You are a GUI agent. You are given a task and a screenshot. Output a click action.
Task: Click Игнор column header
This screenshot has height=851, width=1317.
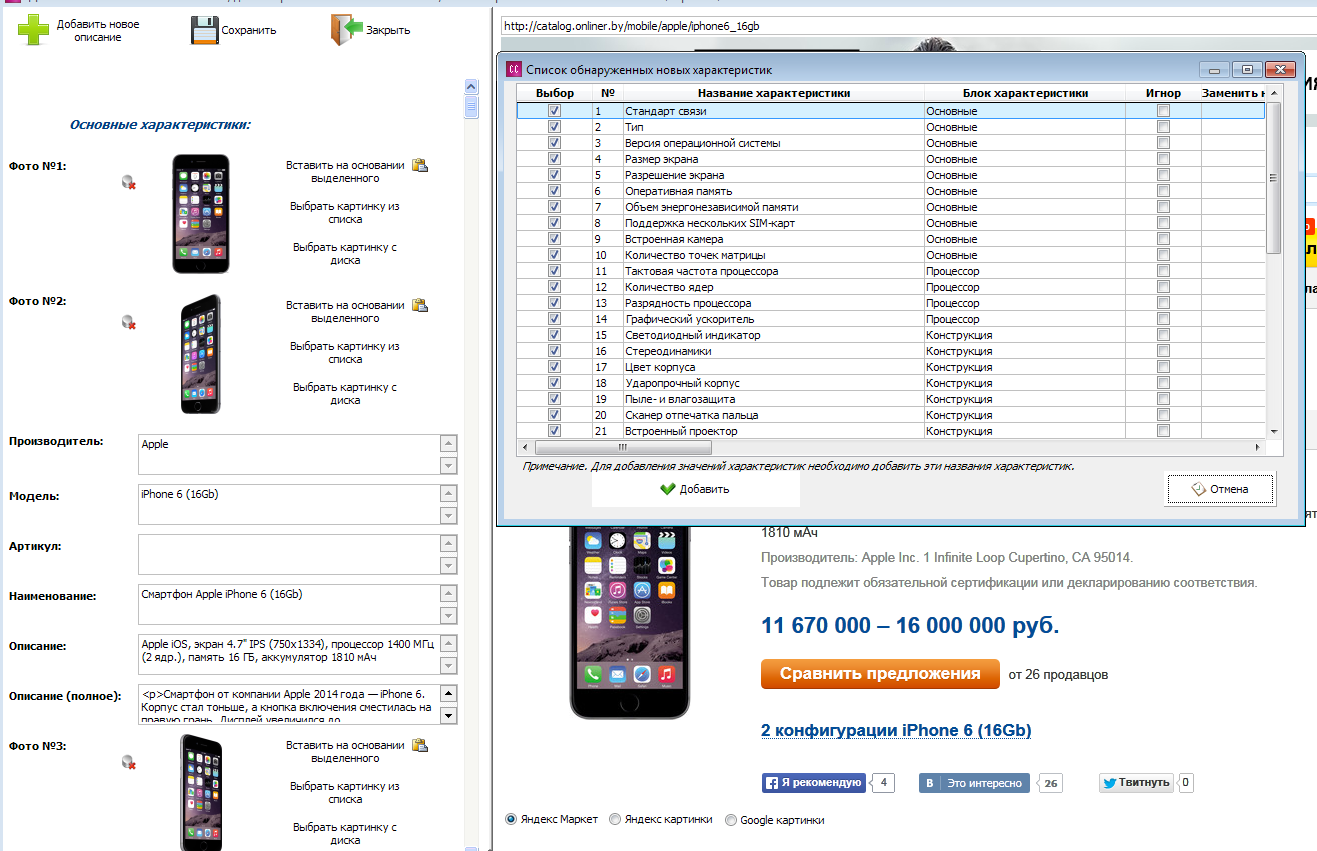[x=1163, y=93]
